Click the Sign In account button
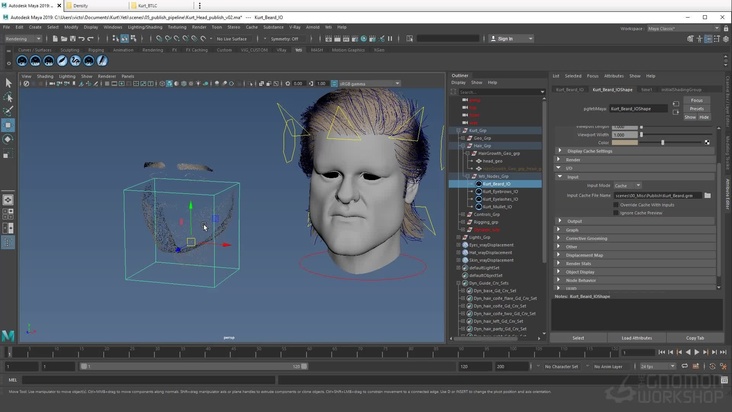The image size is (732, 412). (504, 39)
